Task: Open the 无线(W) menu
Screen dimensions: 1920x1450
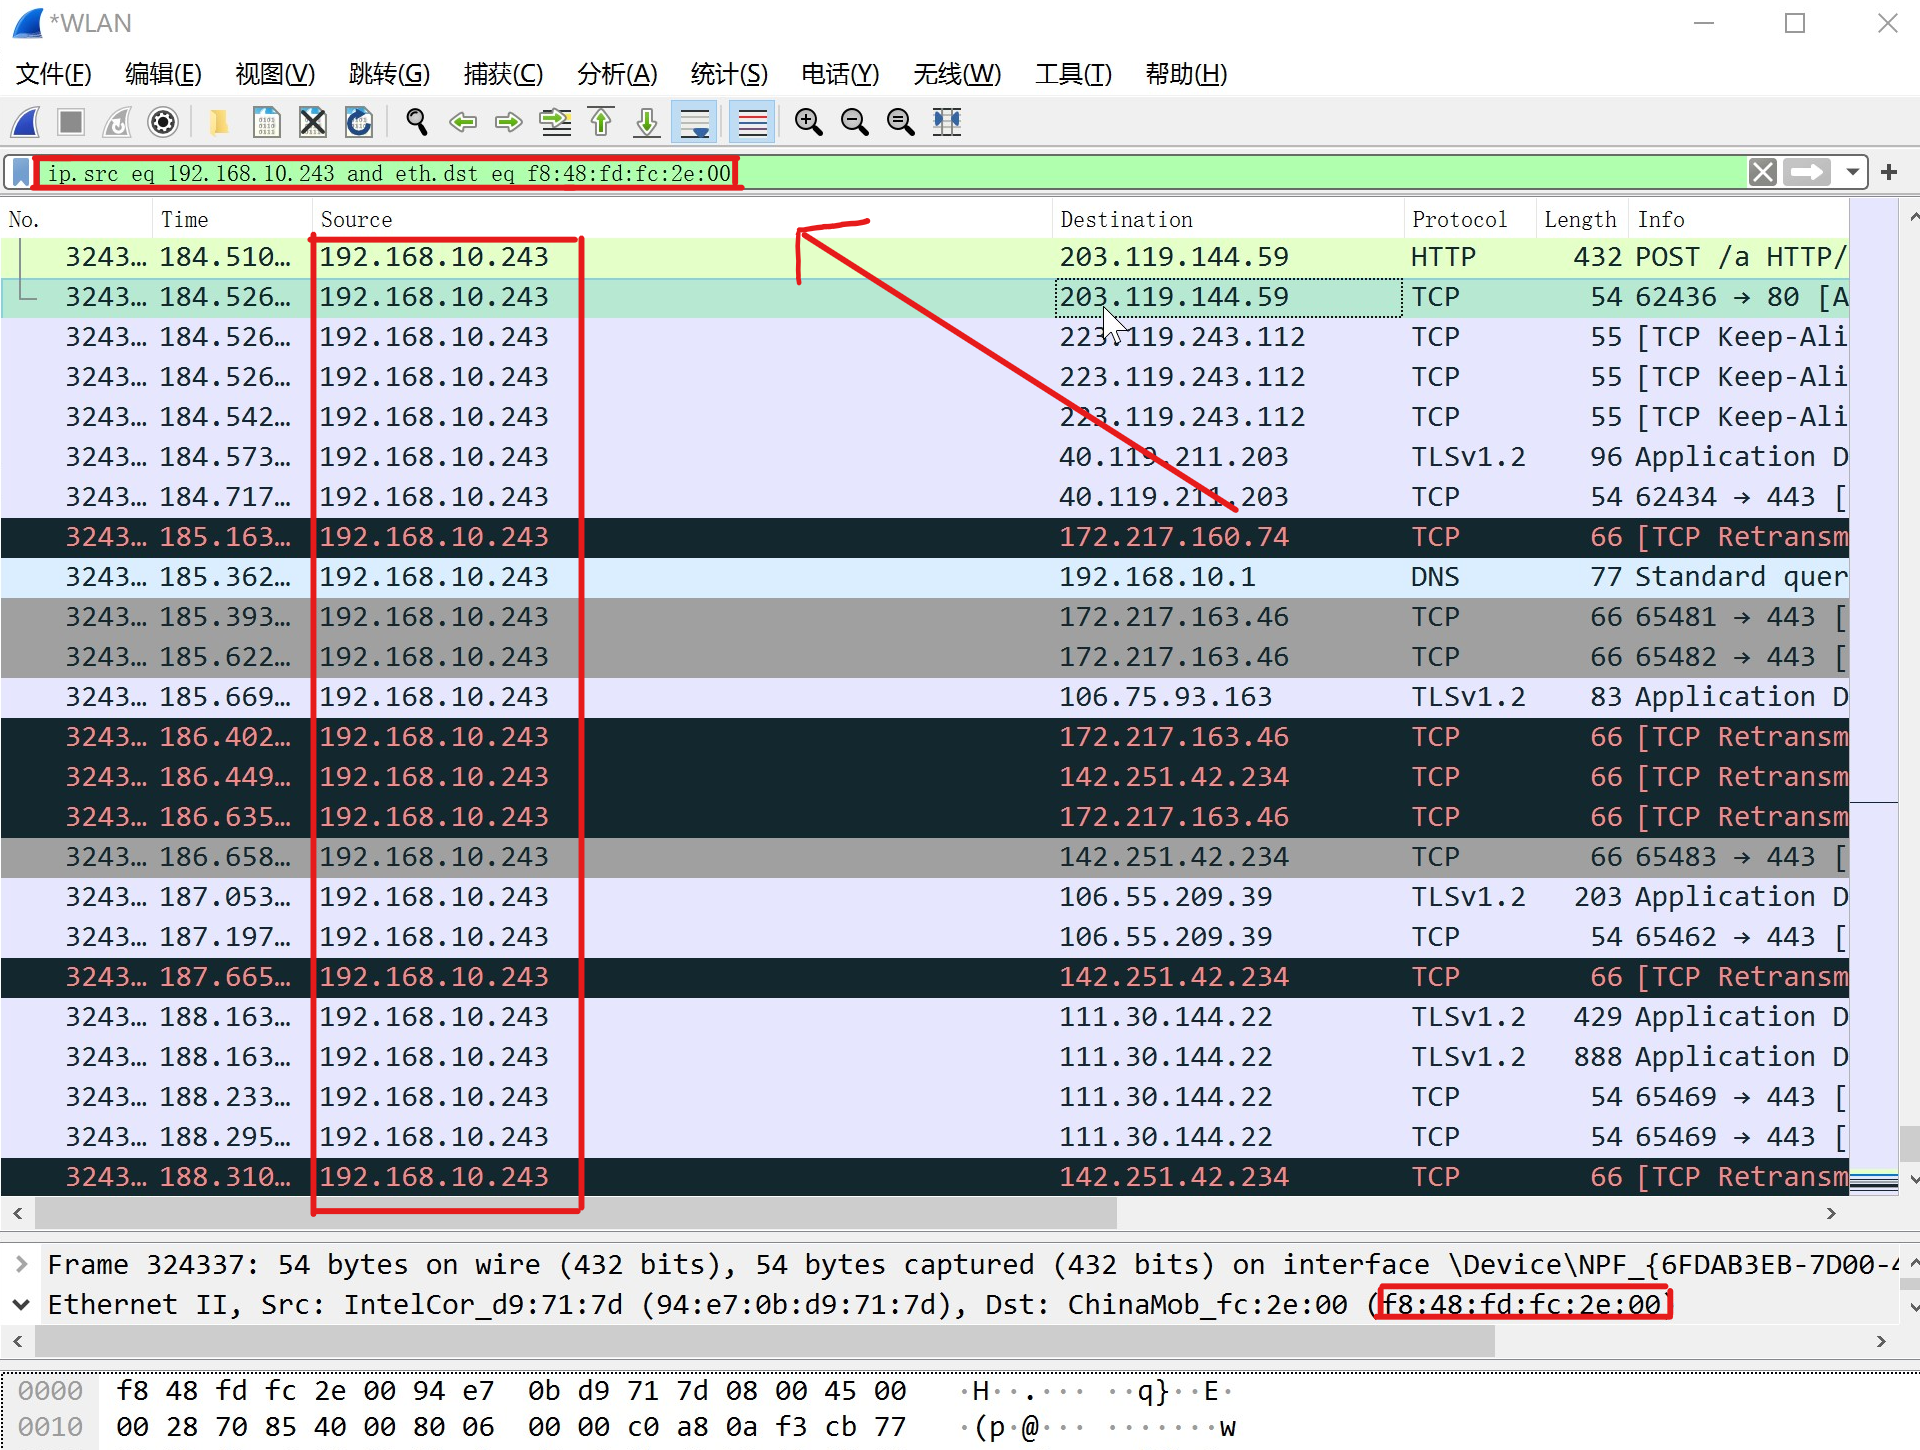Action: pyautogui.click(x=957, y=74)
